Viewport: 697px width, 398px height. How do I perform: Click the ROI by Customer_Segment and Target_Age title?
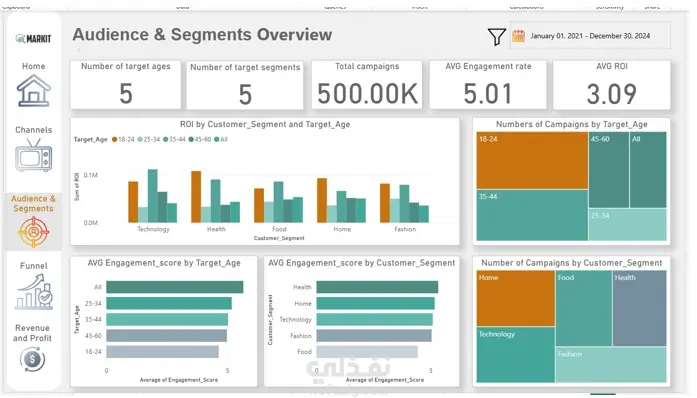[265, 125]
